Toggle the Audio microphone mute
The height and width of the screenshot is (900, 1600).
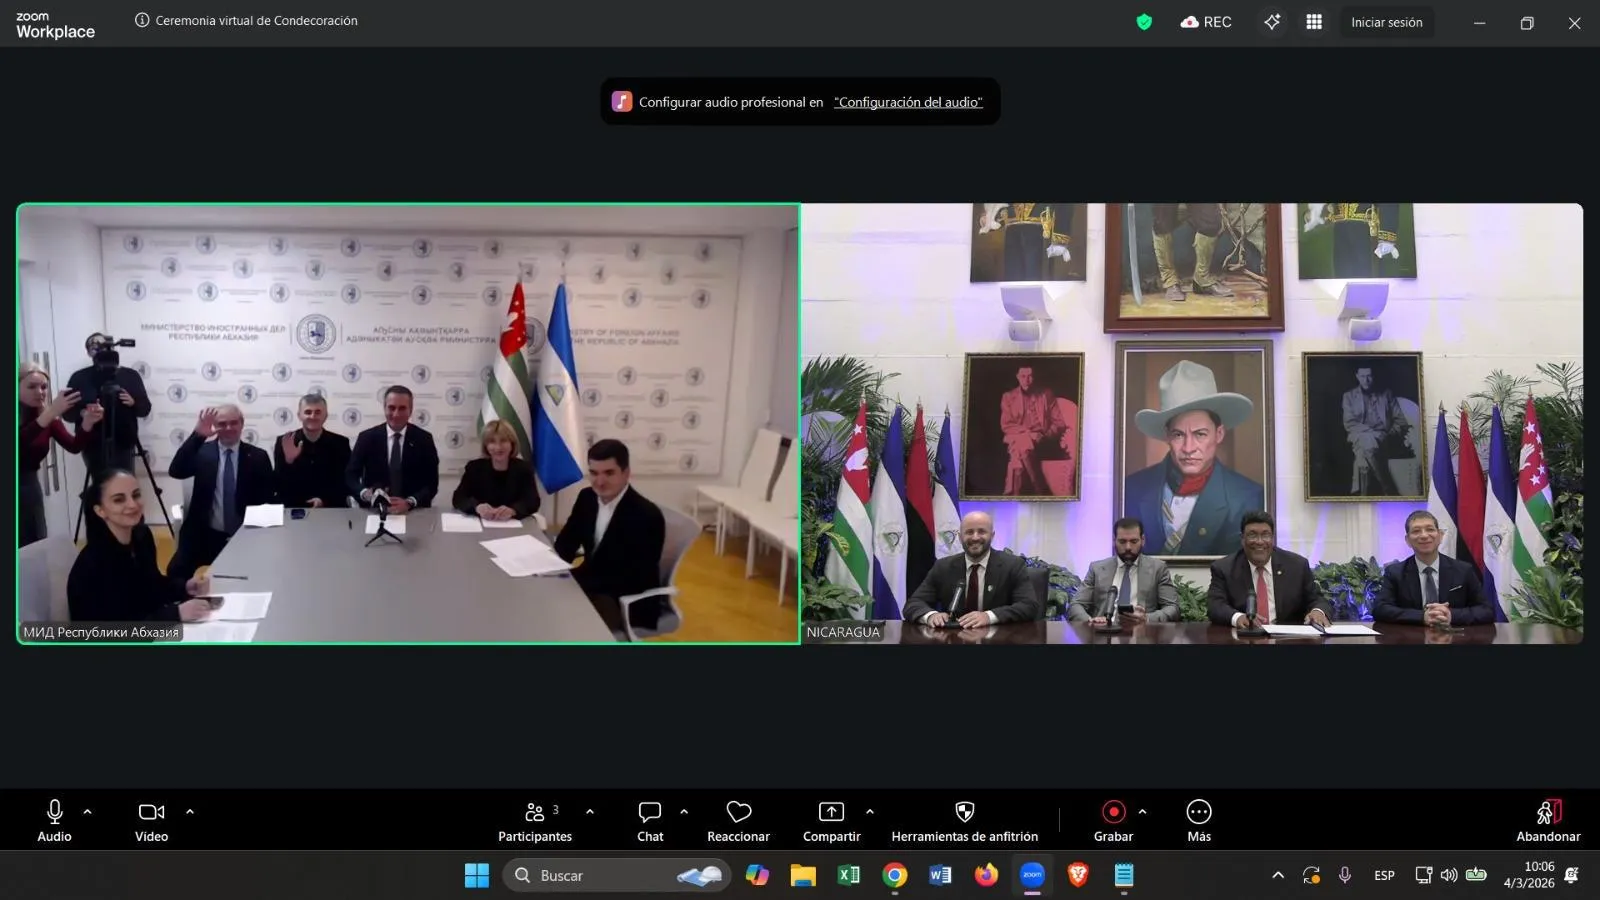pyautogui.click(x=55, y=821)
